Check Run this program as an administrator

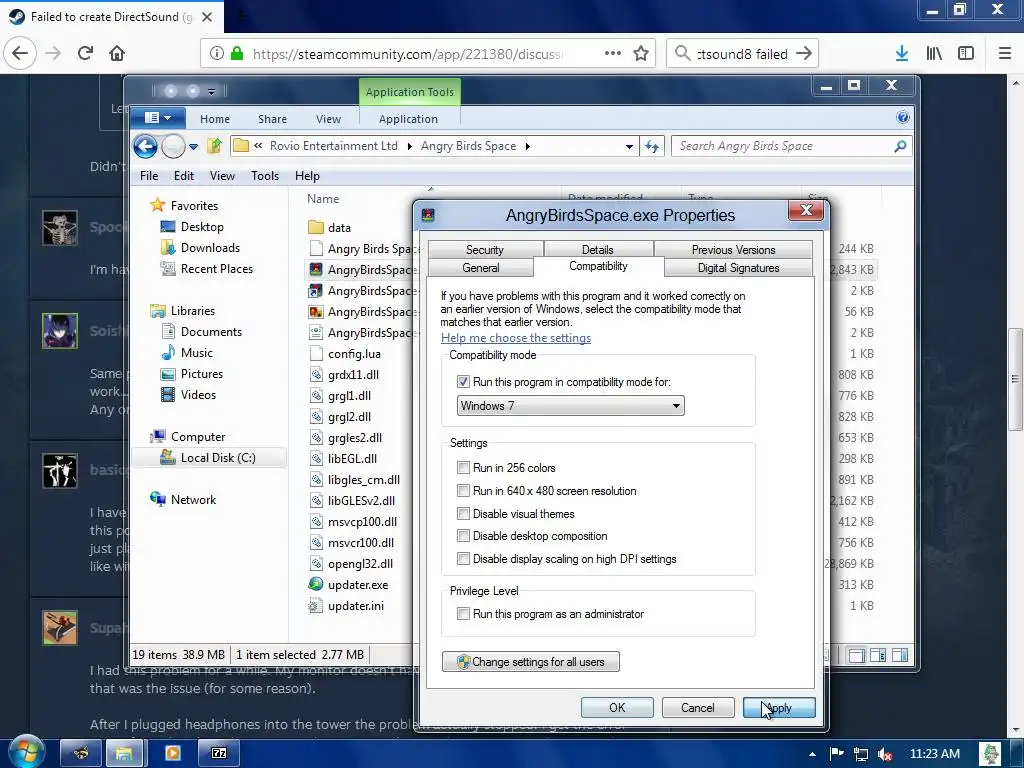tap(463, 614)
